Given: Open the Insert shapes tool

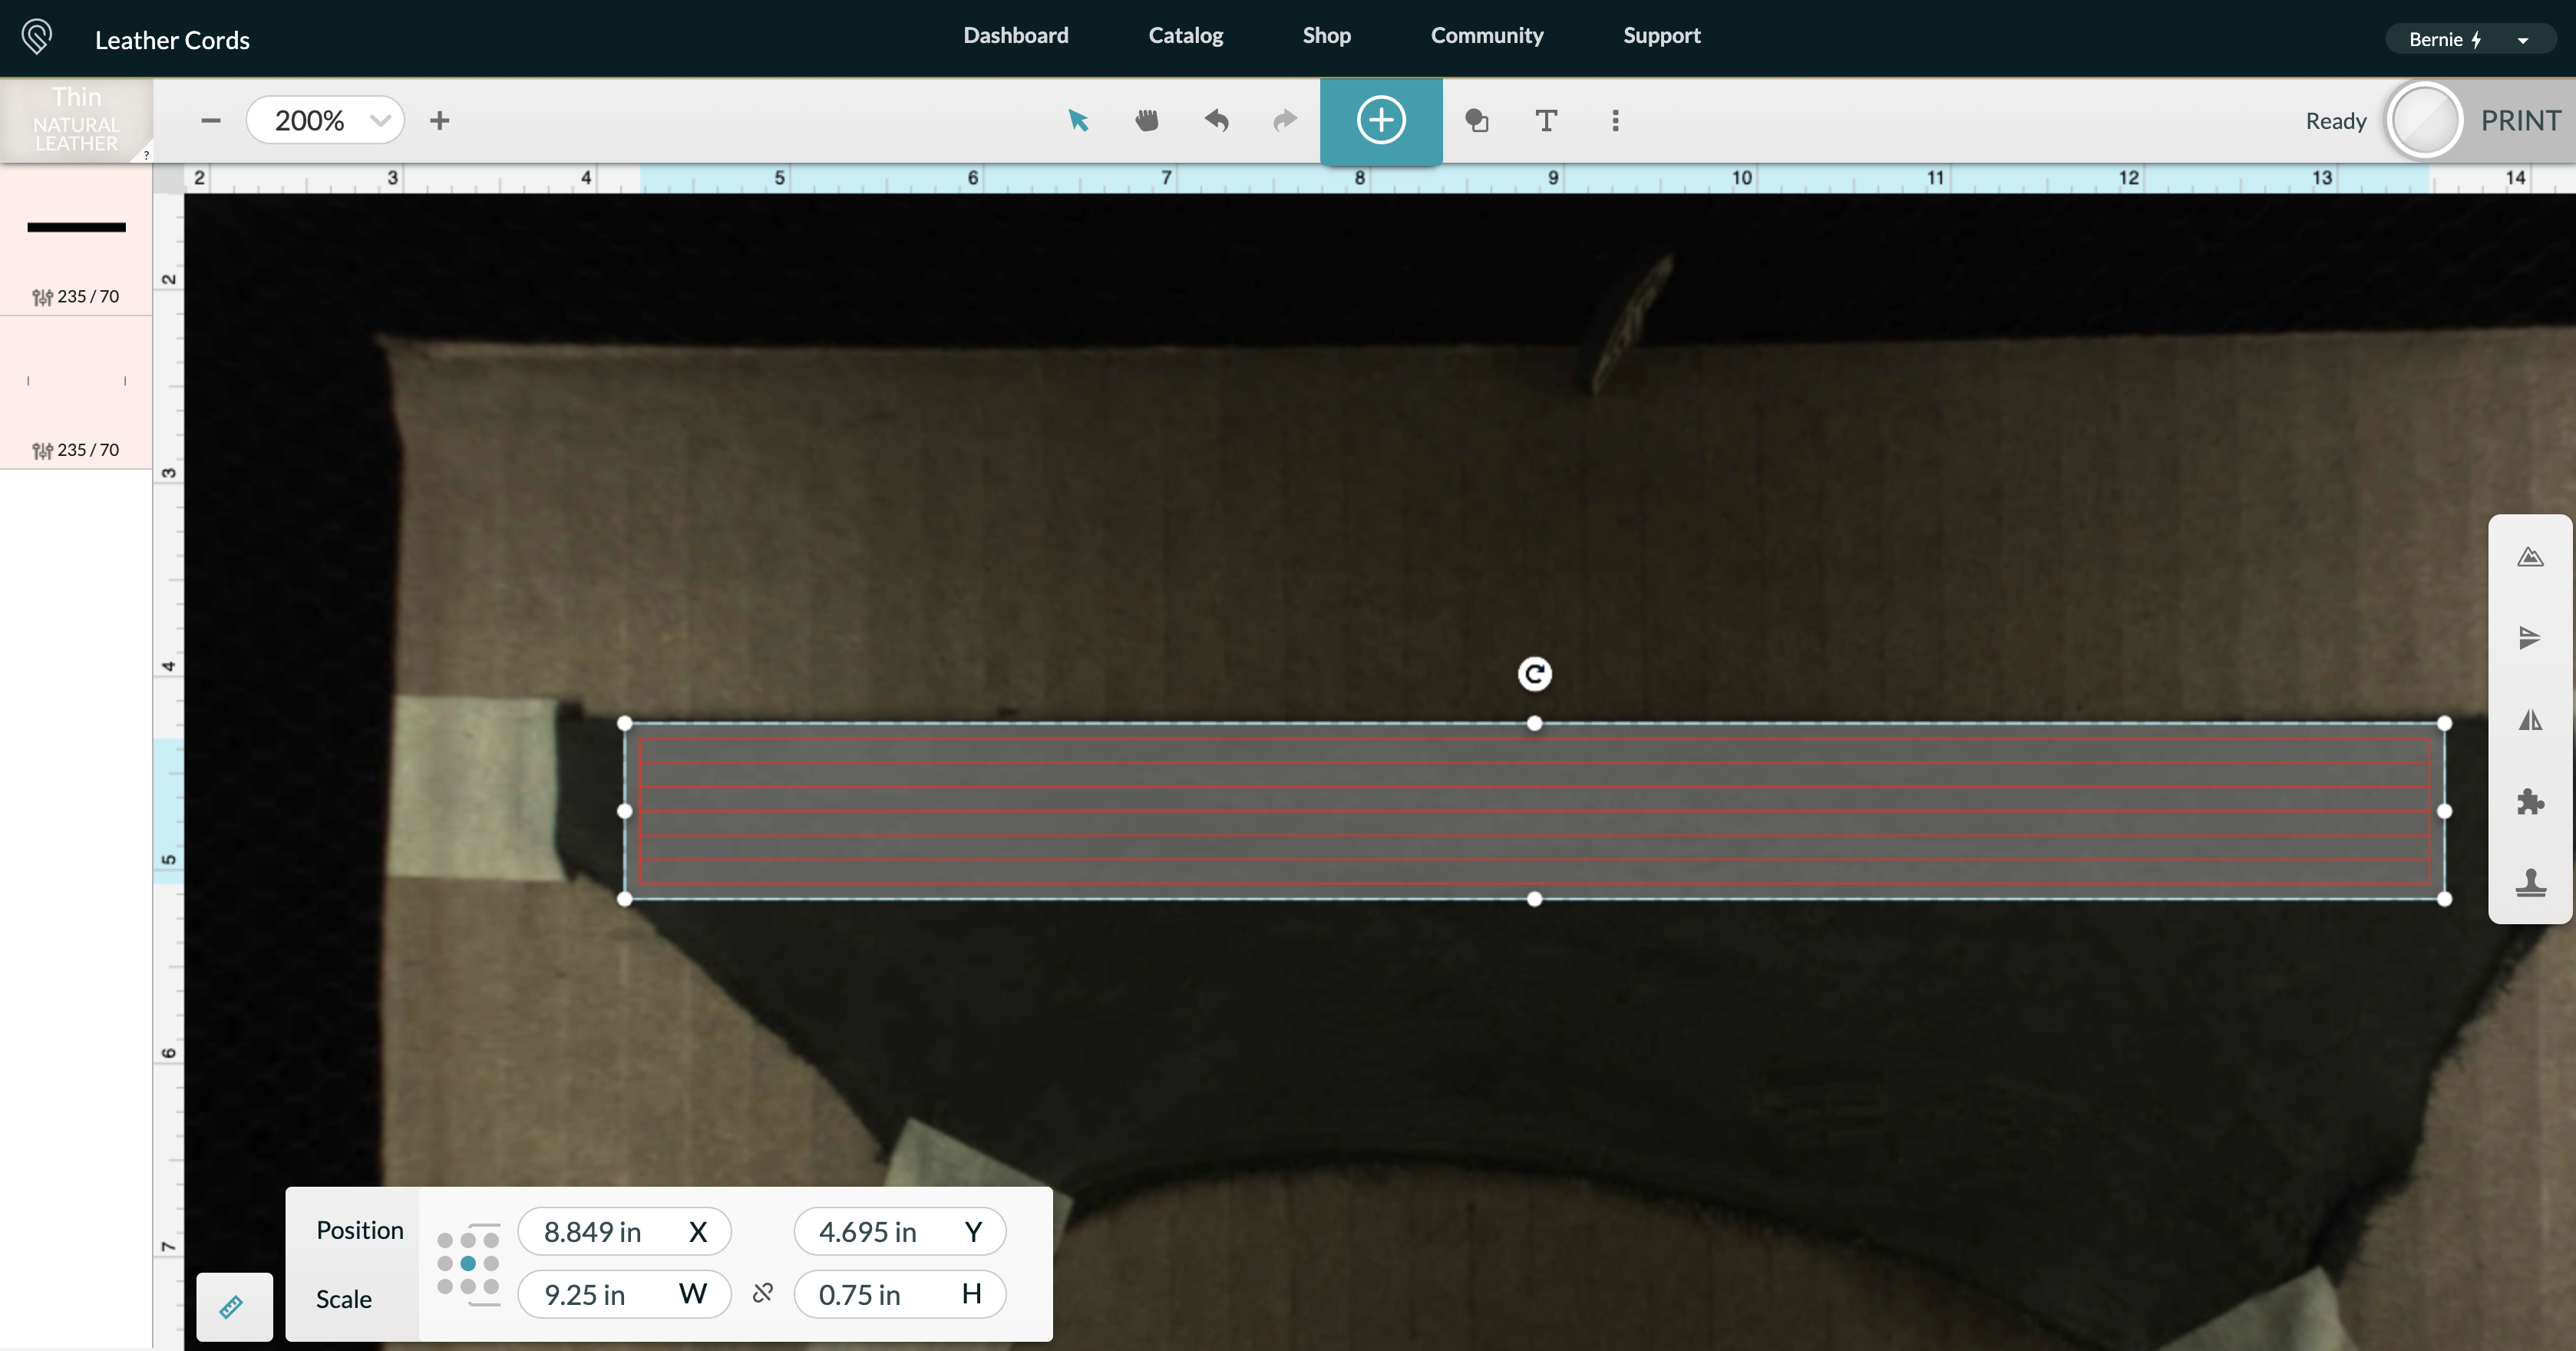Looking at the screenshot, I should tap(1477, 121).
